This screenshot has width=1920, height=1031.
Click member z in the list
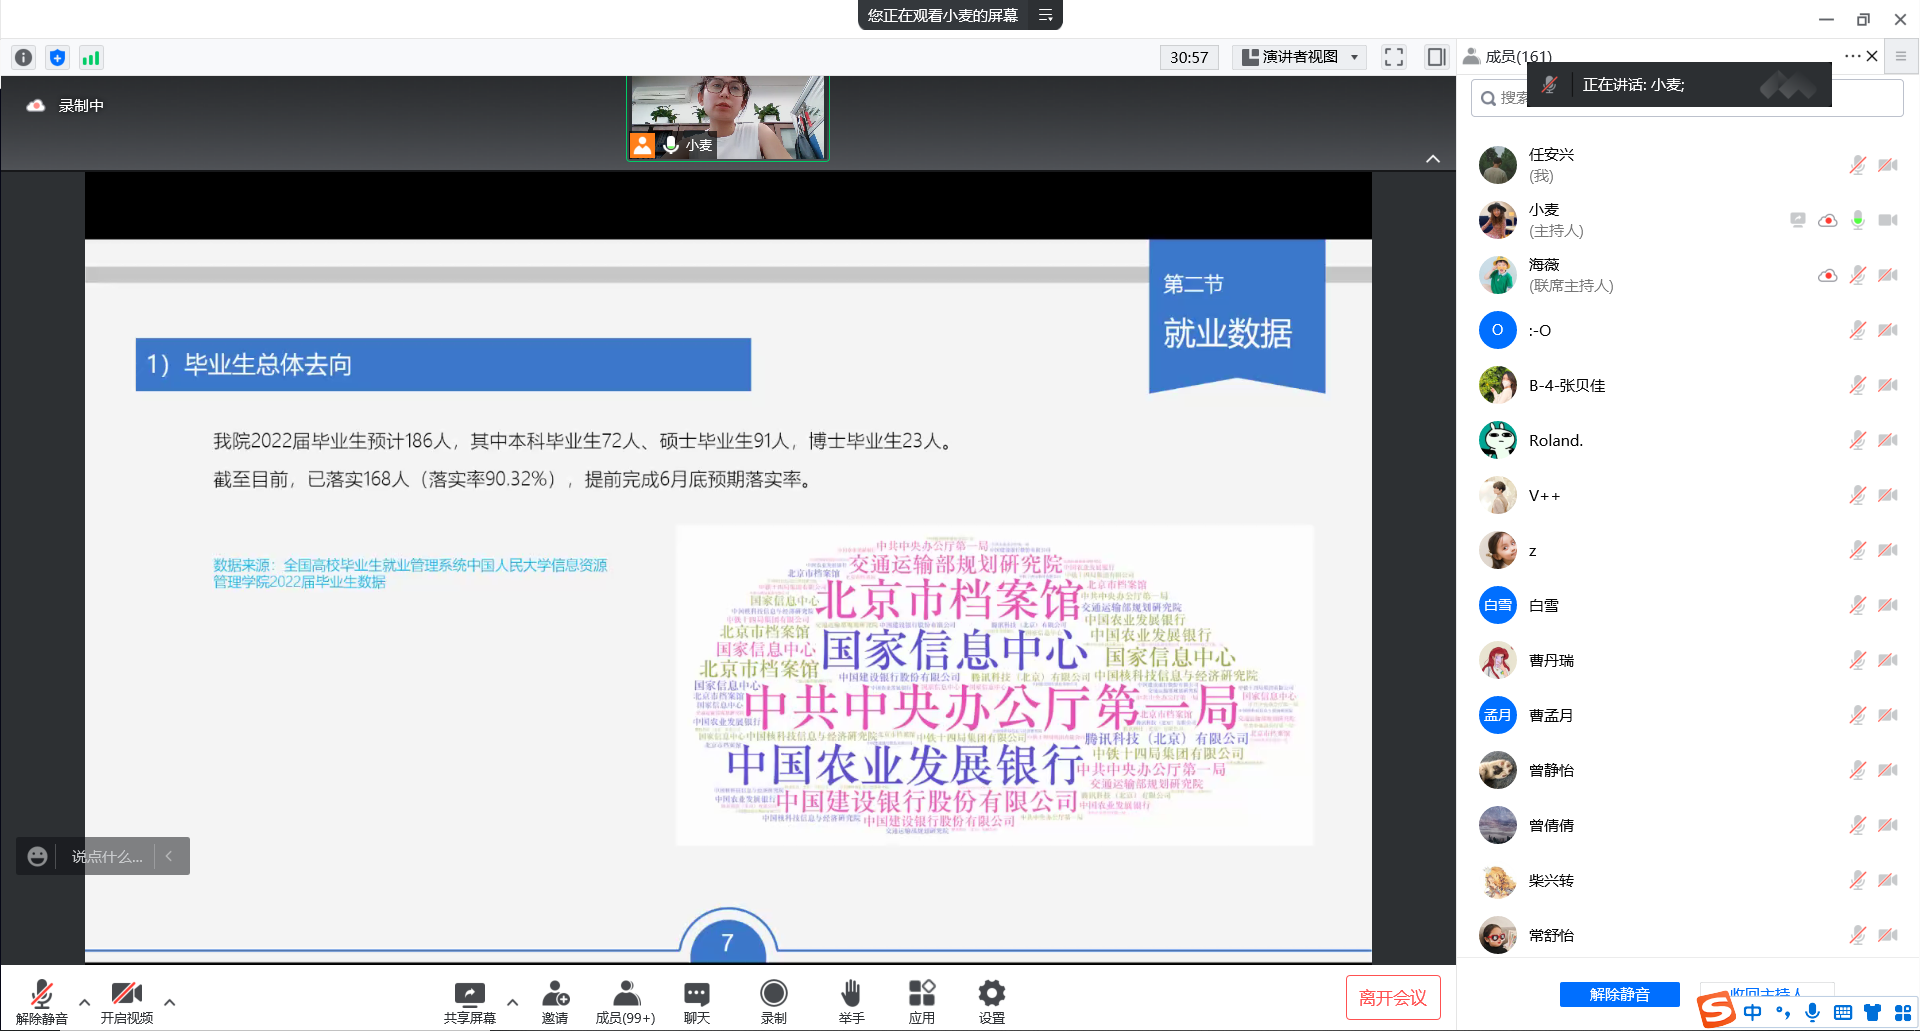coord(1687,550)
